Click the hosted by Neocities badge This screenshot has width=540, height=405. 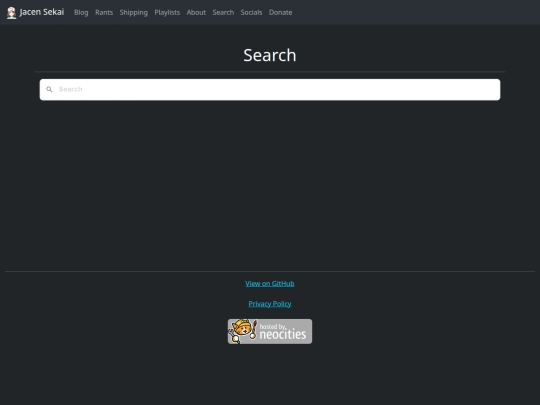tap(270, 331)
